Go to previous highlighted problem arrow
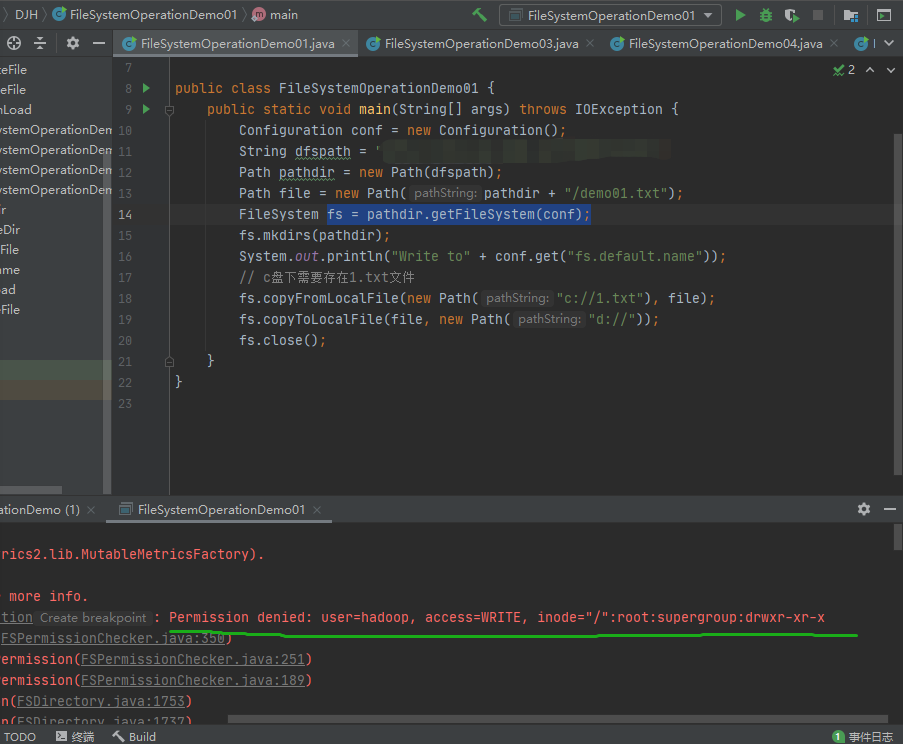This screenshot has height=744, width=903. [x=870, y=70]
